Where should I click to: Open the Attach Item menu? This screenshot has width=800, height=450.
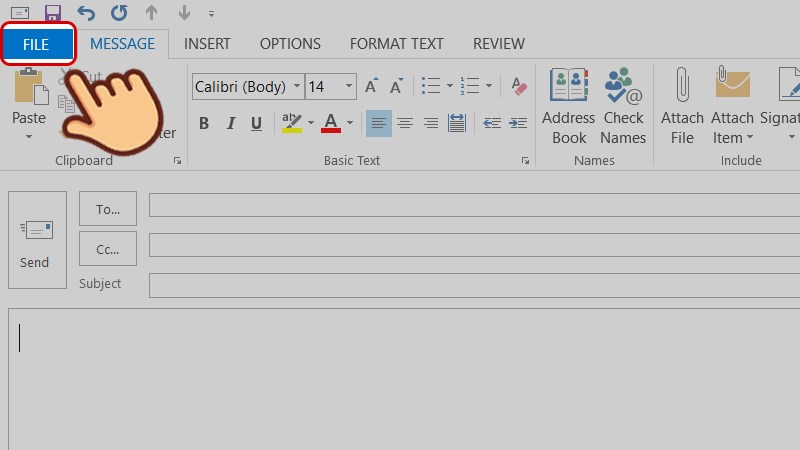coord(733,107)
